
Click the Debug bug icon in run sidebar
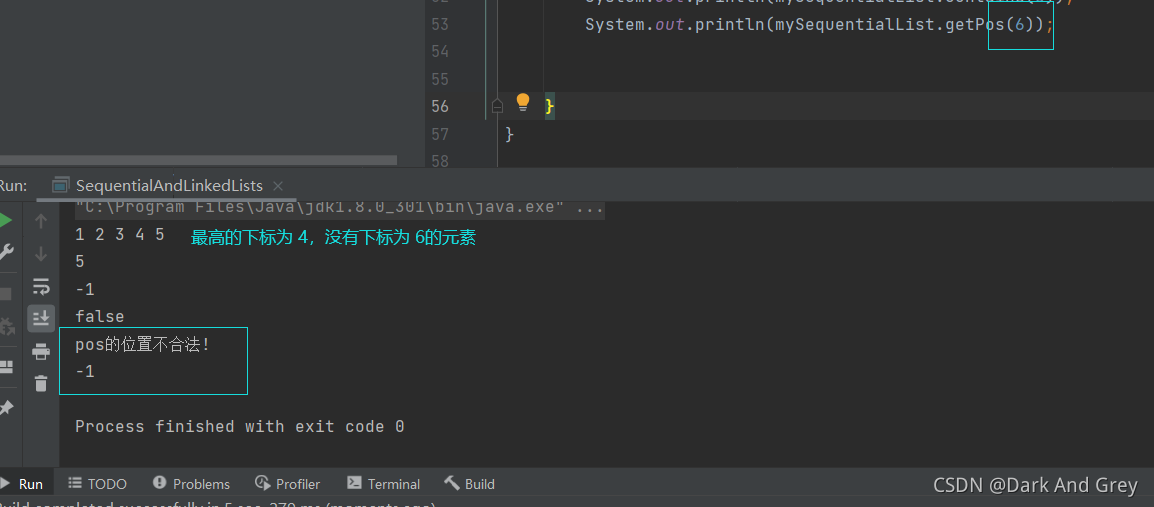[6, 326]
